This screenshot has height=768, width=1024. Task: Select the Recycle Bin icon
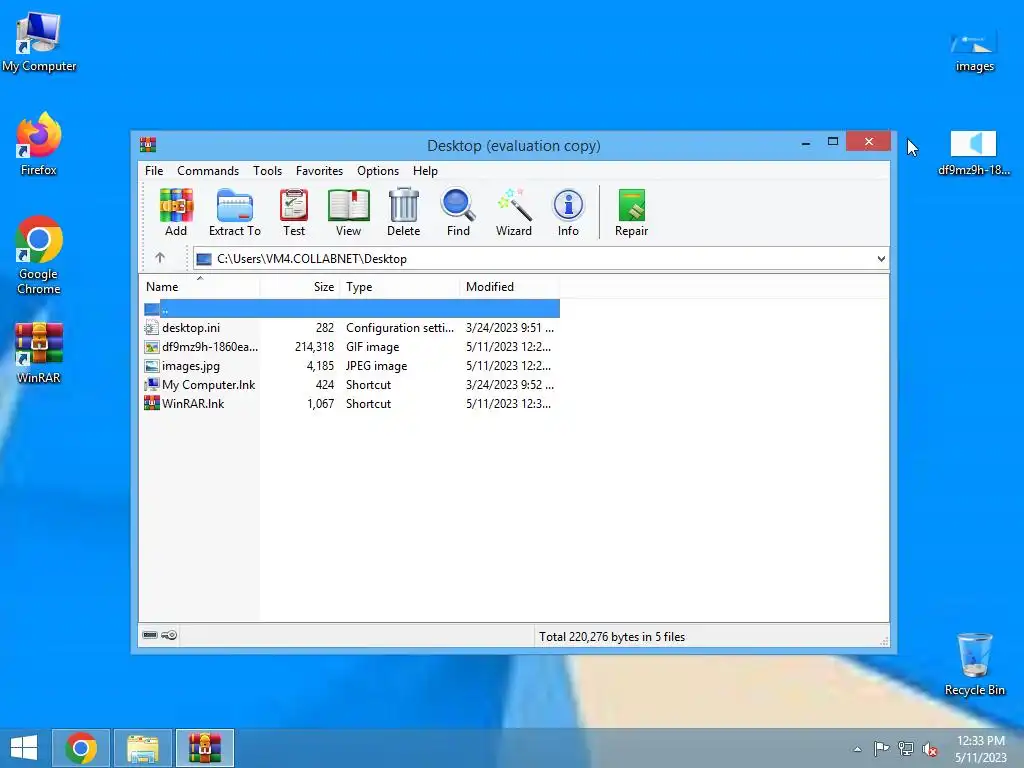tap(974, 664)
